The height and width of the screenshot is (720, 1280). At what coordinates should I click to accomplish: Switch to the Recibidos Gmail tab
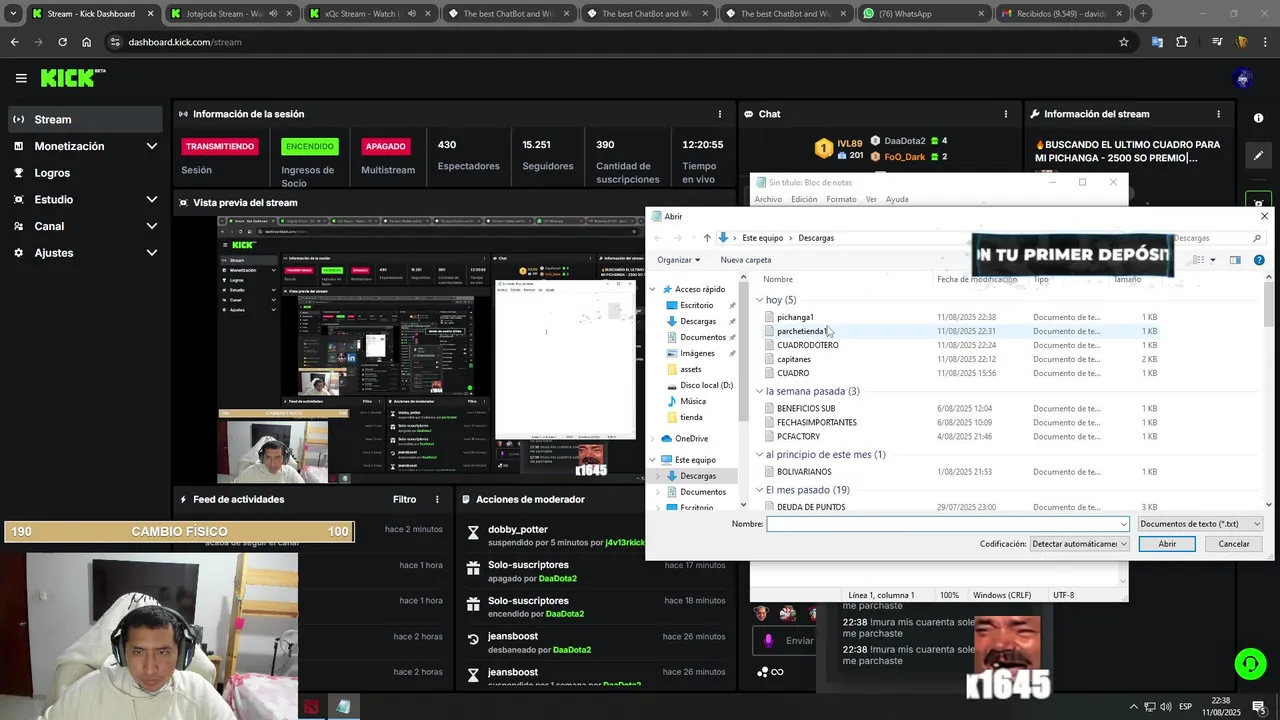1063,14
